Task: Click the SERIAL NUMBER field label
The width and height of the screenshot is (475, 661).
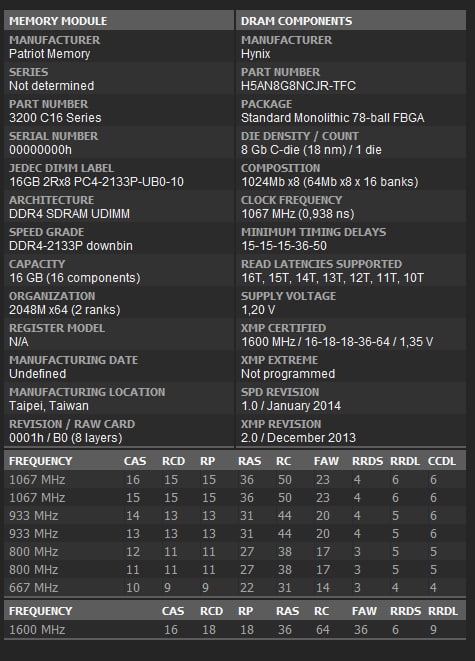Action: (x=54, y=136)
